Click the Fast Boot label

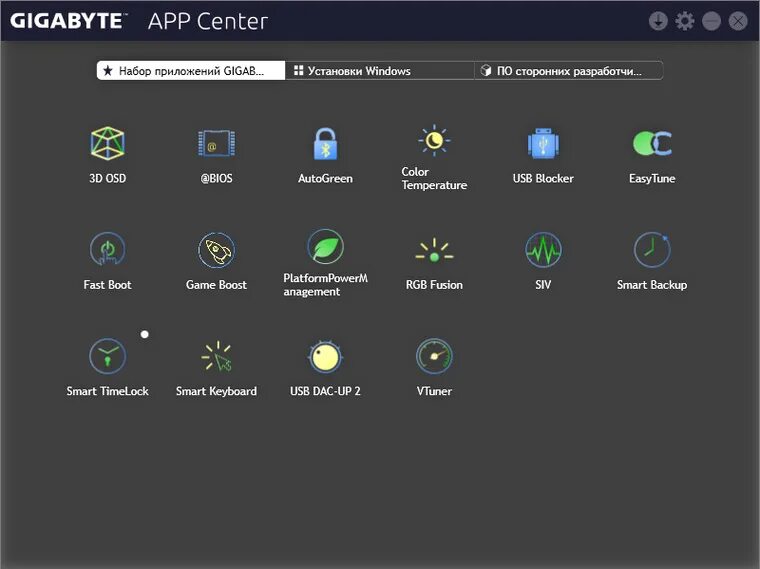tap(107, 284)
